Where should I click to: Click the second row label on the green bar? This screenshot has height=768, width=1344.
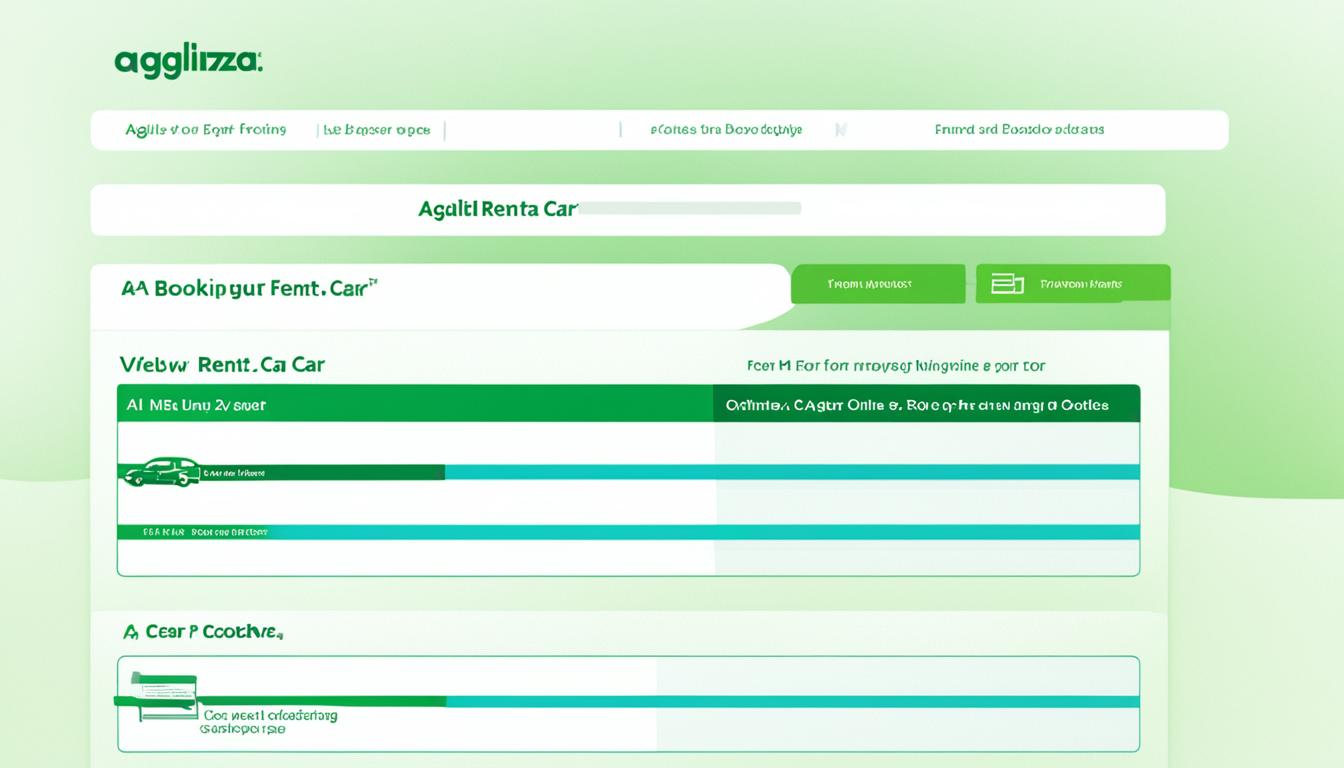(205, 533)
